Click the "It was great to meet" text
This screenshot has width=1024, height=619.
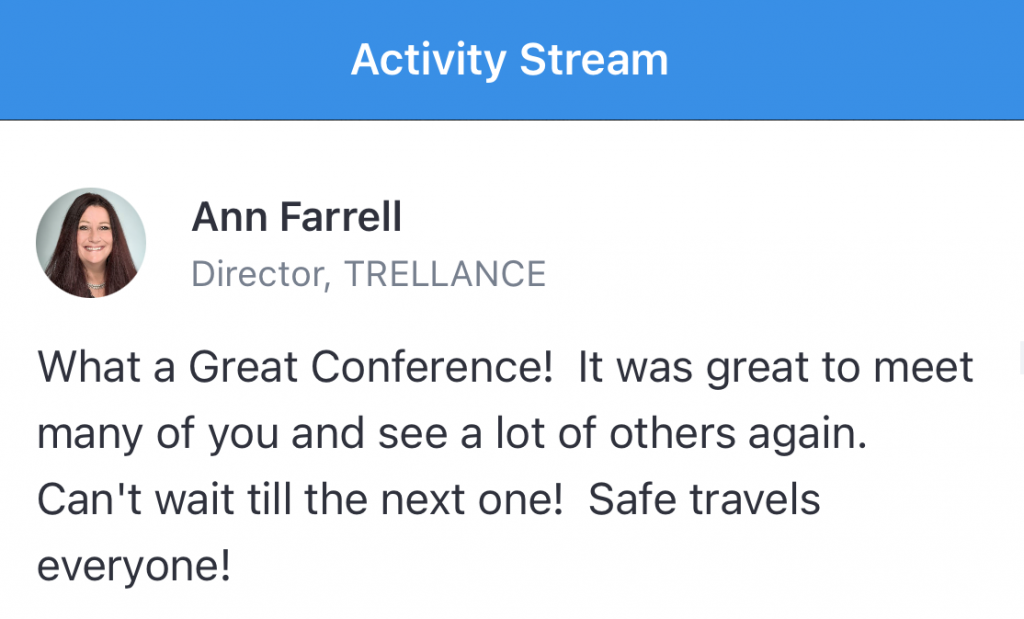point(775,368)
